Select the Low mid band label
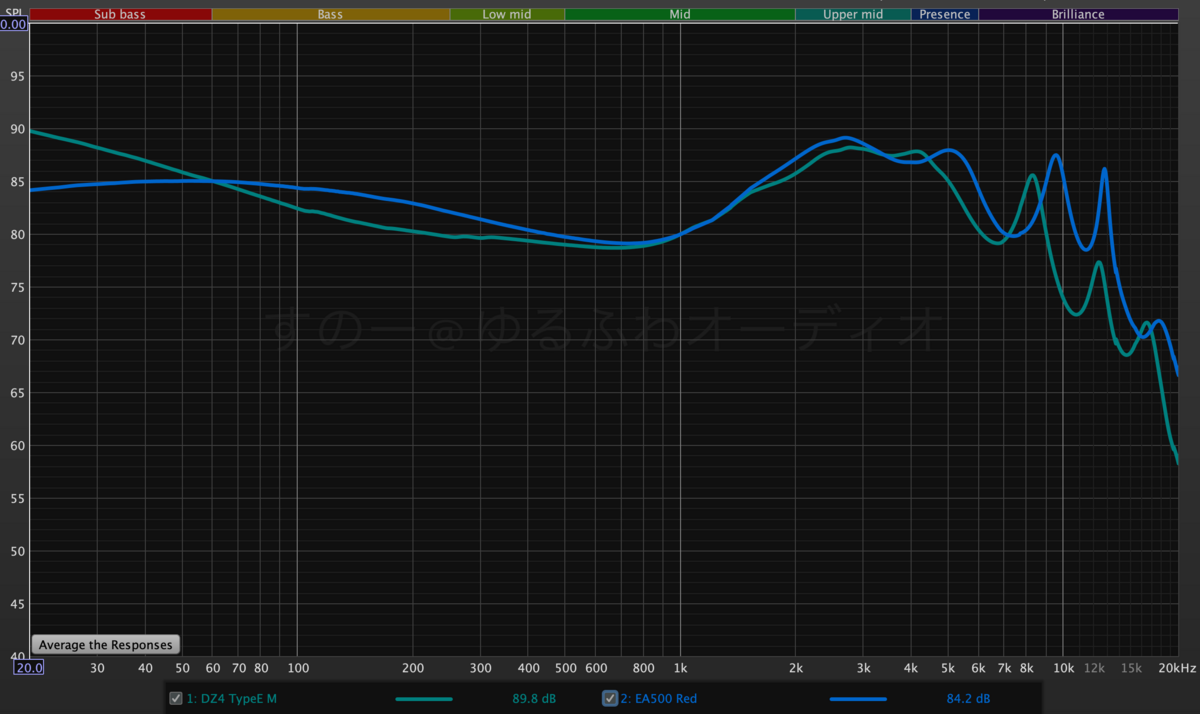This screenshot has height=714, width=1200. (507, 15)
